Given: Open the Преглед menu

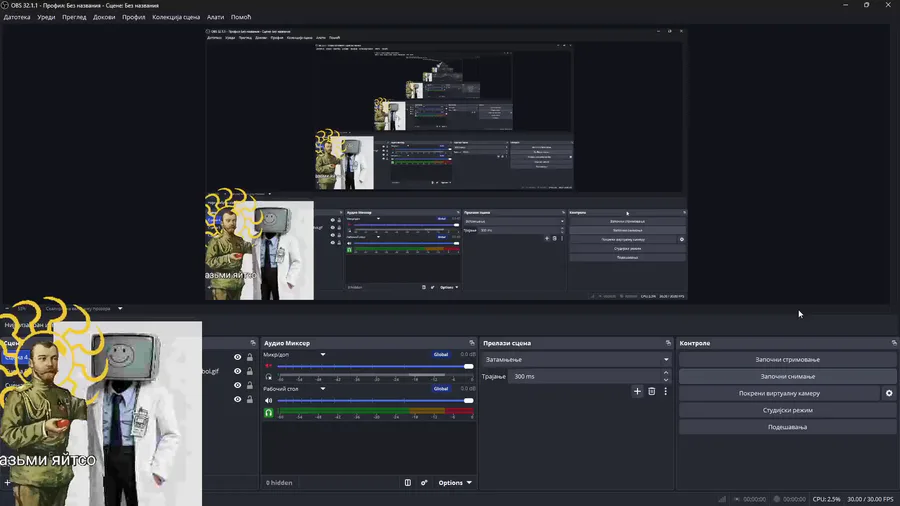Looking at the screenshot, I should click(x=74, y=17).
